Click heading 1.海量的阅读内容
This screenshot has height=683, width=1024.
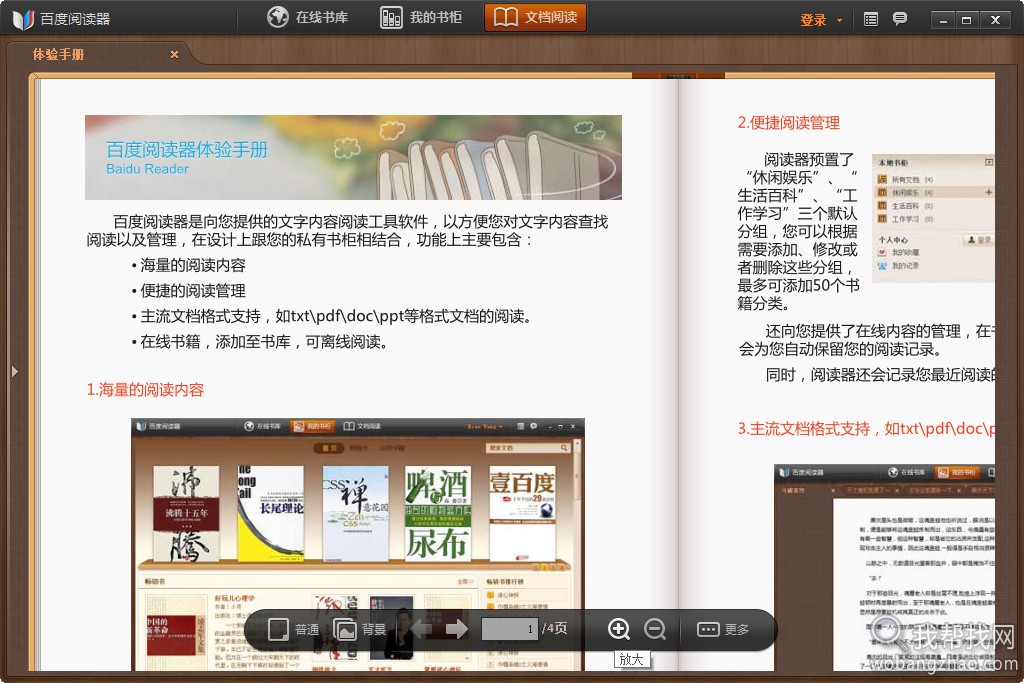pos(145,390)
